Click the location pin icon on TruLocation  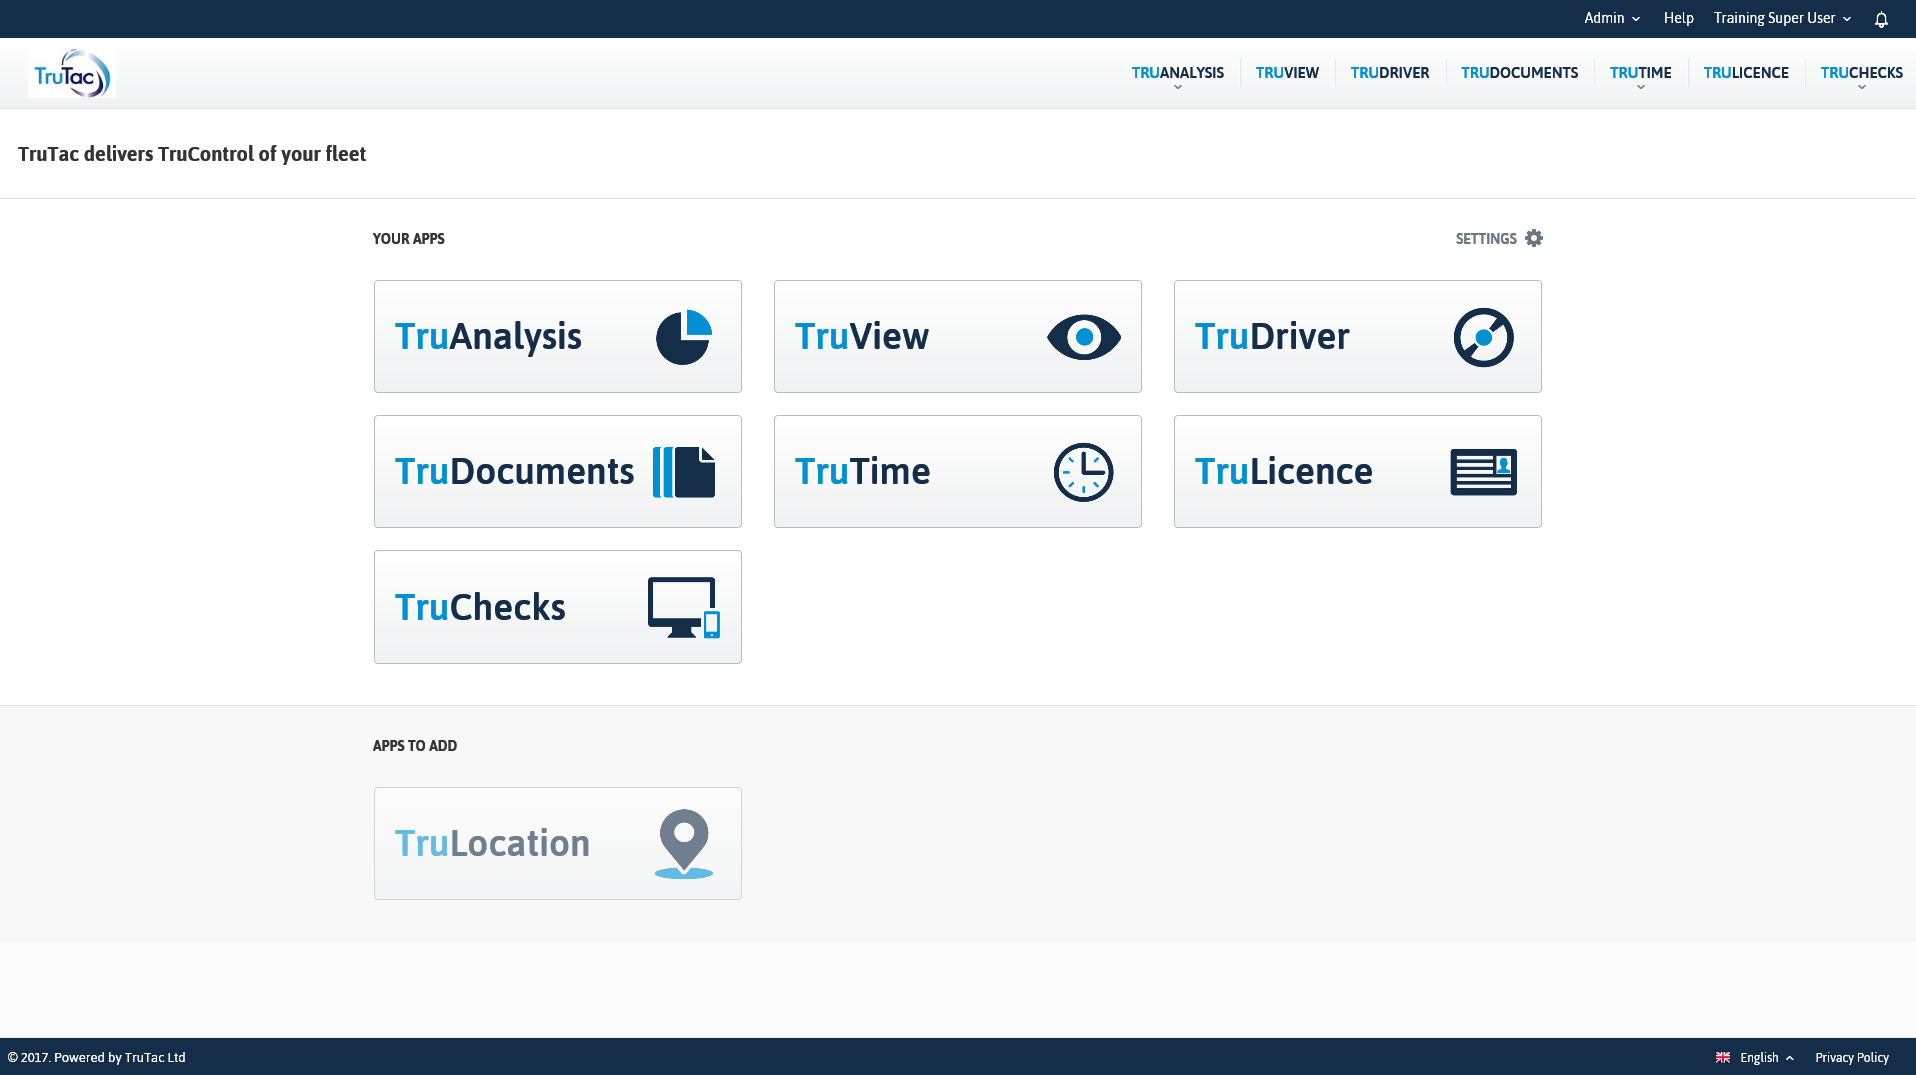(x=684, y=842)
